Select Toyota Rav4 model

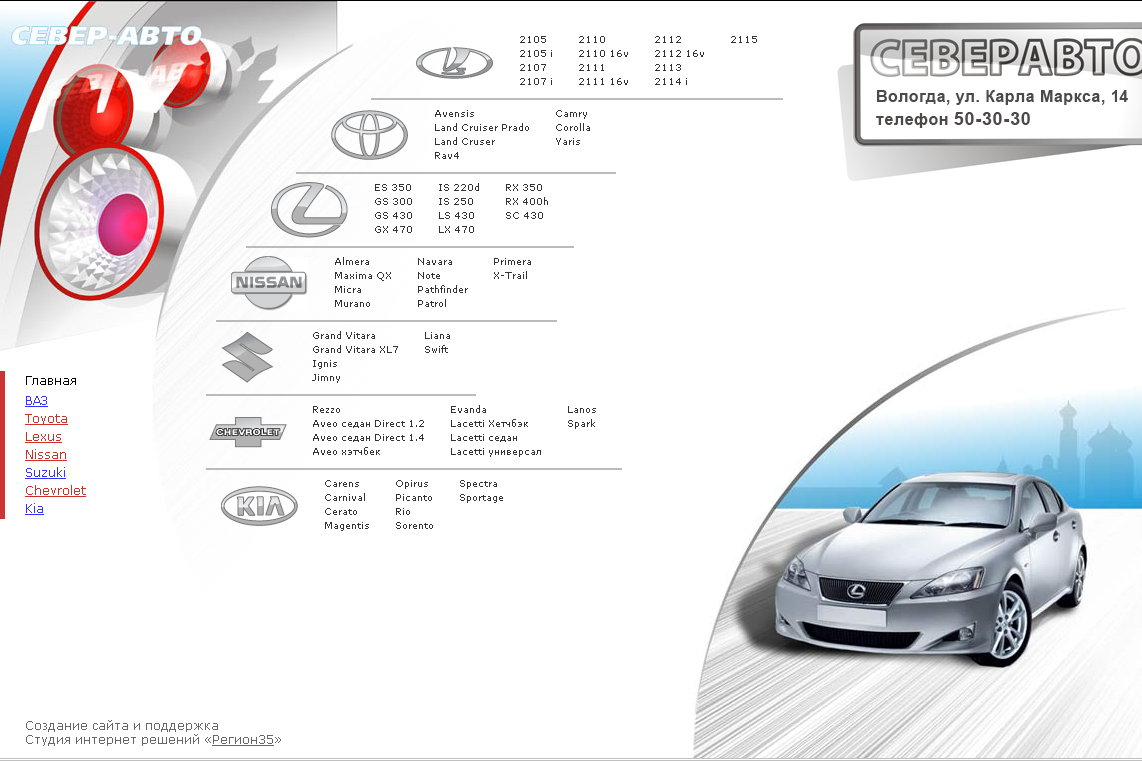click(x=446, y=156)
